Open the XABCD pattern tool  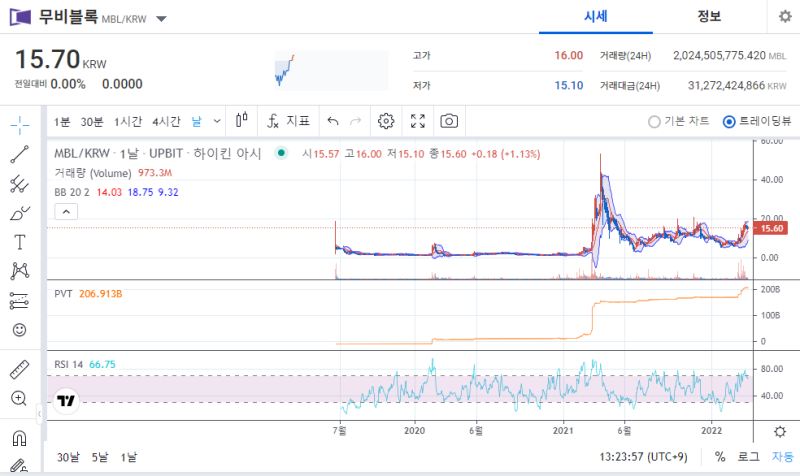coord(19,271)
